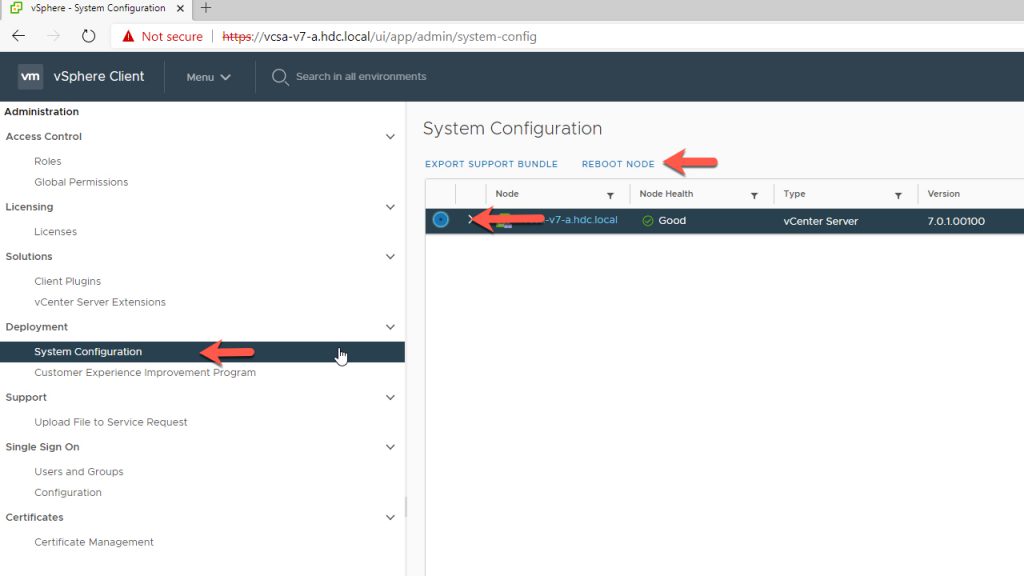Click version 7.0.1.00100 cell
This screenshot has width=1024, height=576.
pyautogui.click(x=956, y=221)
